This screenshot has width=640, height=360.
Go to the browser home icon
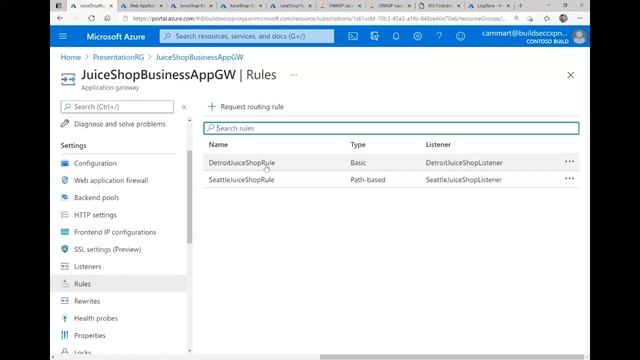pos(107,18)
